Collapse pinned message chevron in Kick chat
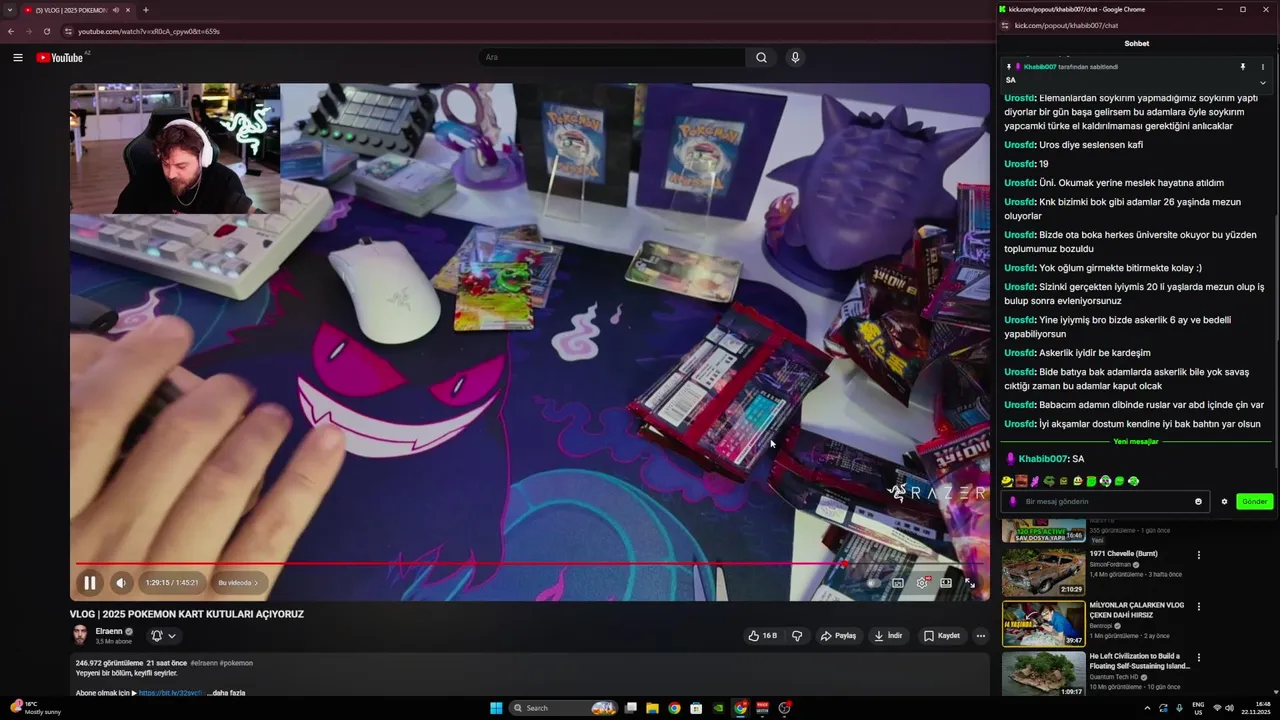 point(1263,83)
